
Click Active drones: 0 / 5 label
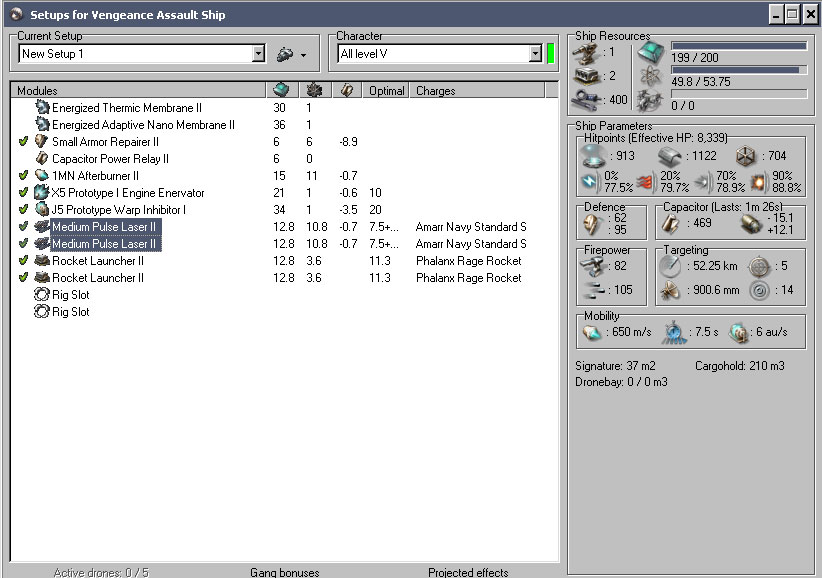pos(101,572)
